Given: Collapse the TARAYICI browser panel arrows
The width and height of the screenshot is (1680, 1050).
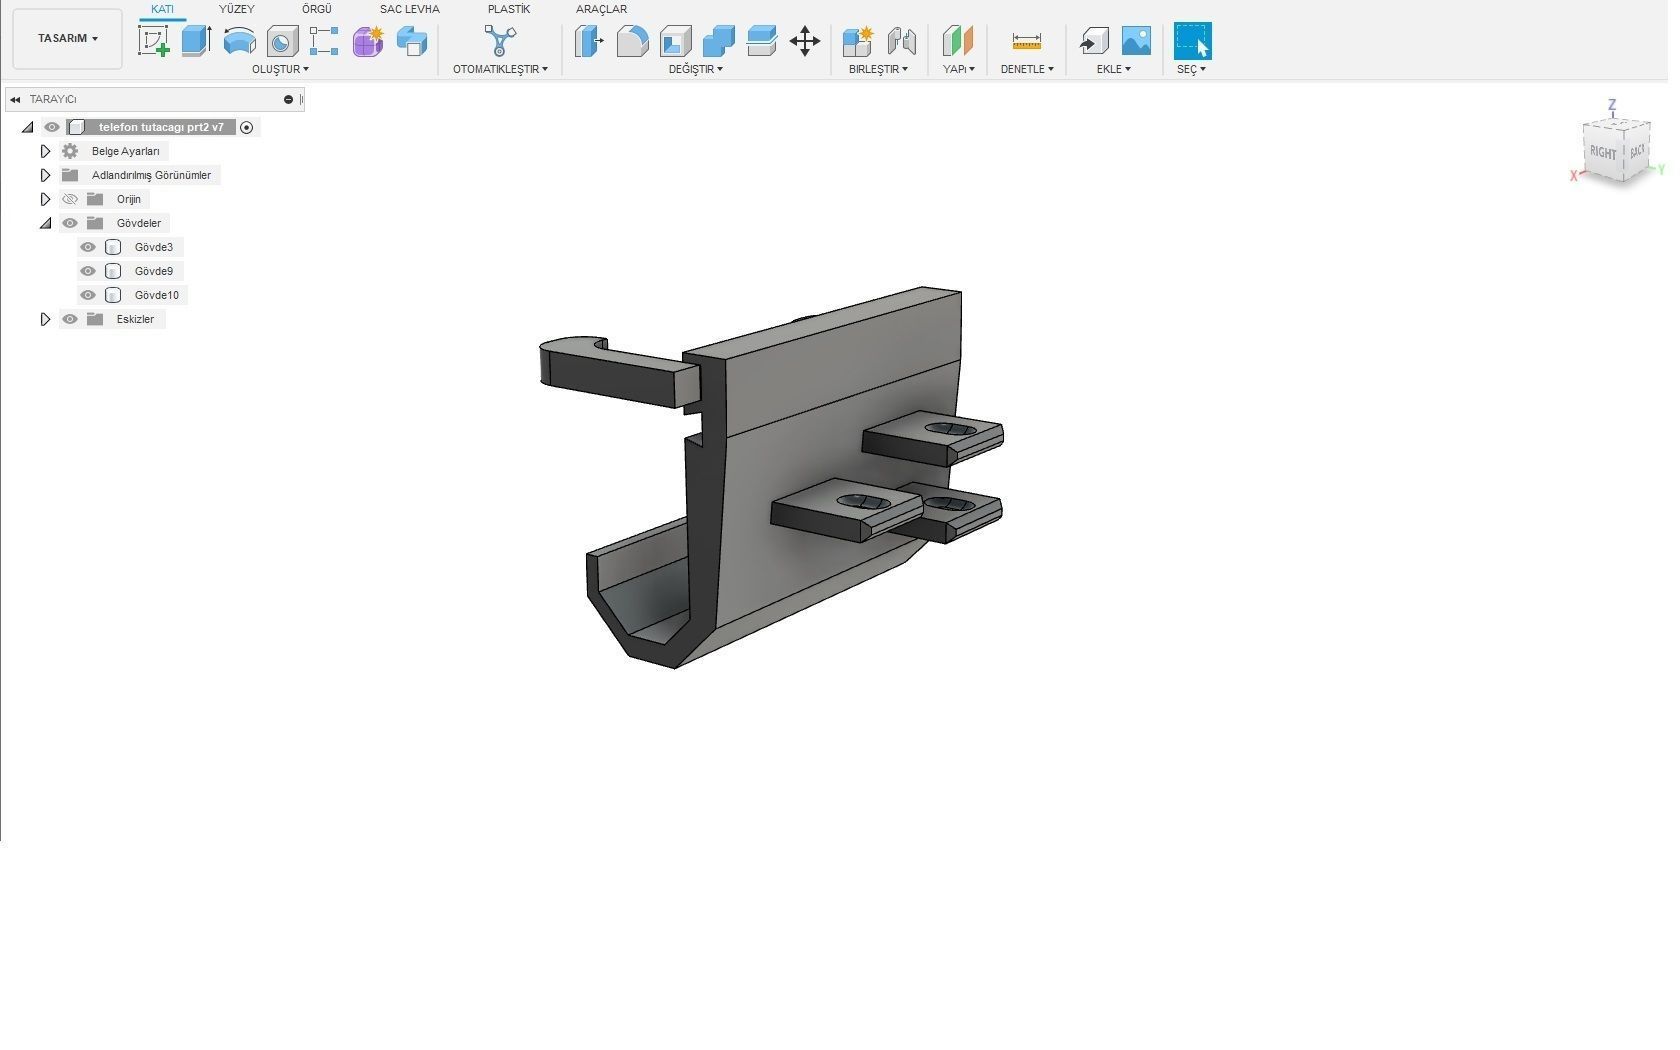Looking at the screenshot, I should pyautogui.click(x=15, y=99).
